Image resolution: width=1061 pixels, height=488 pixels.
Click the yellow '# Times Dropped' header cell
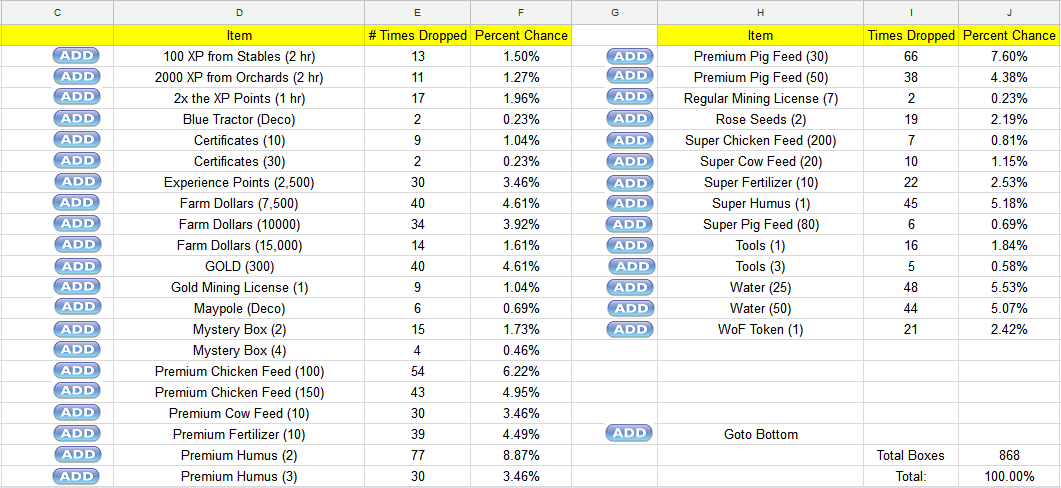417,35
